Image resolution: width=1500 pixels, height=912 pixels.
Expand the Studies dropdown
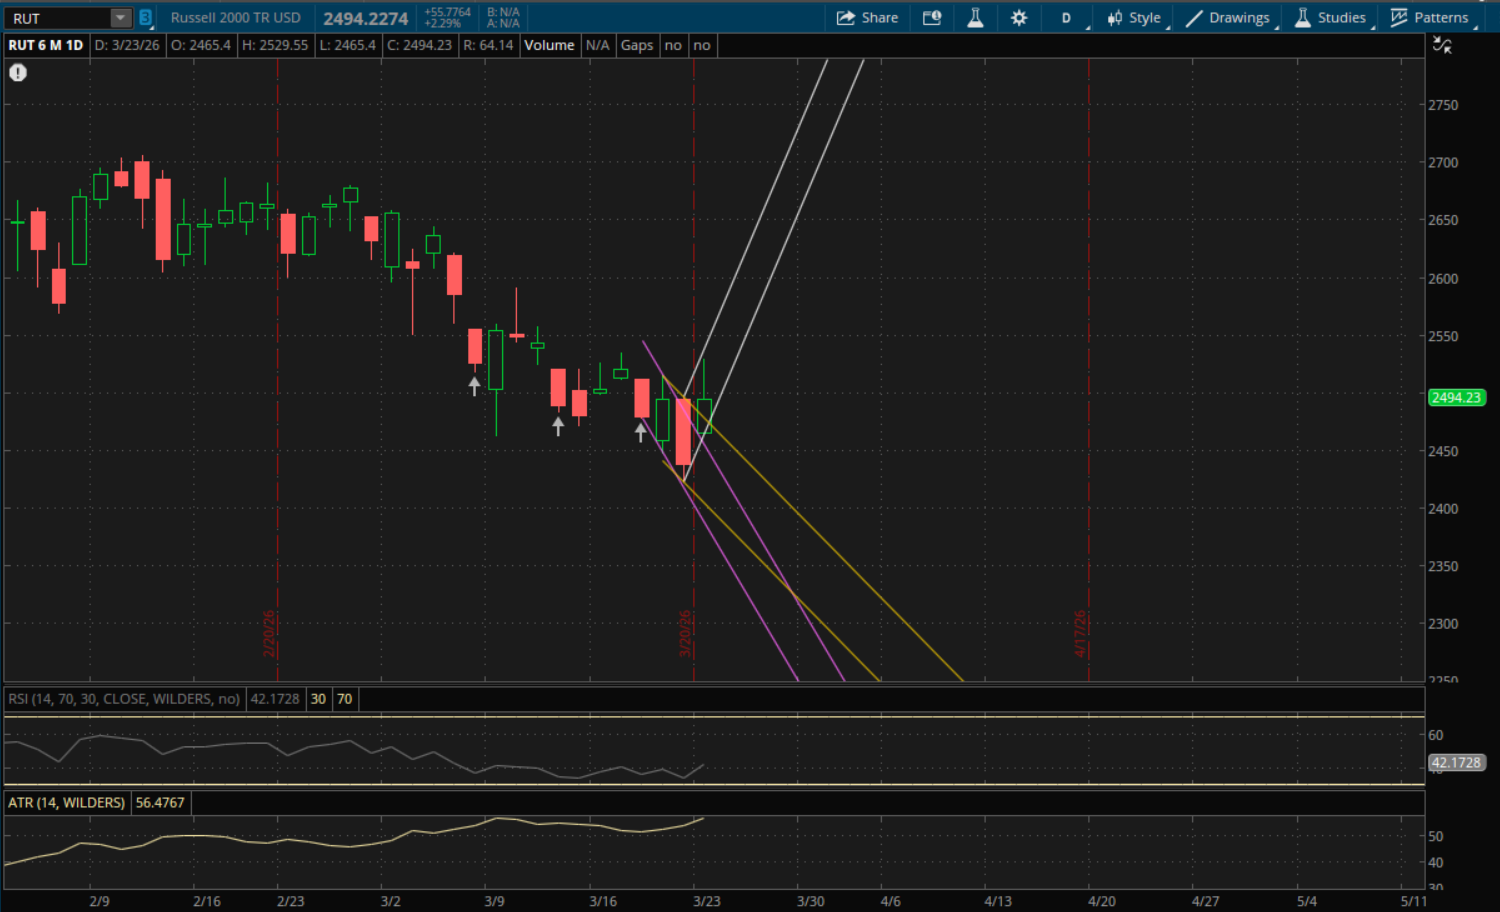[x=1331, y=18]
